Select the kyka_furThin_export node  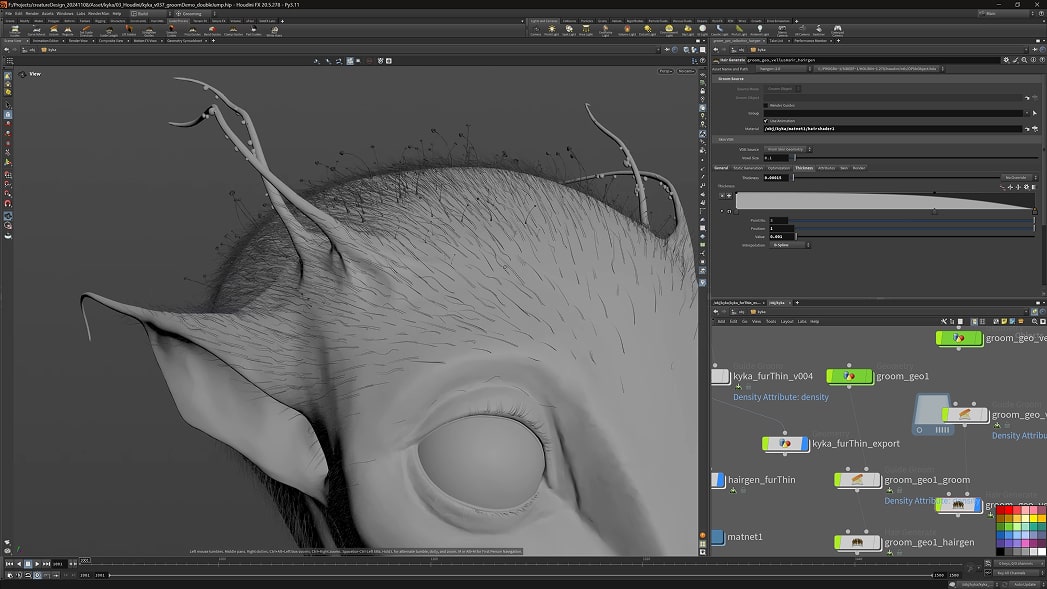(785, 443)
